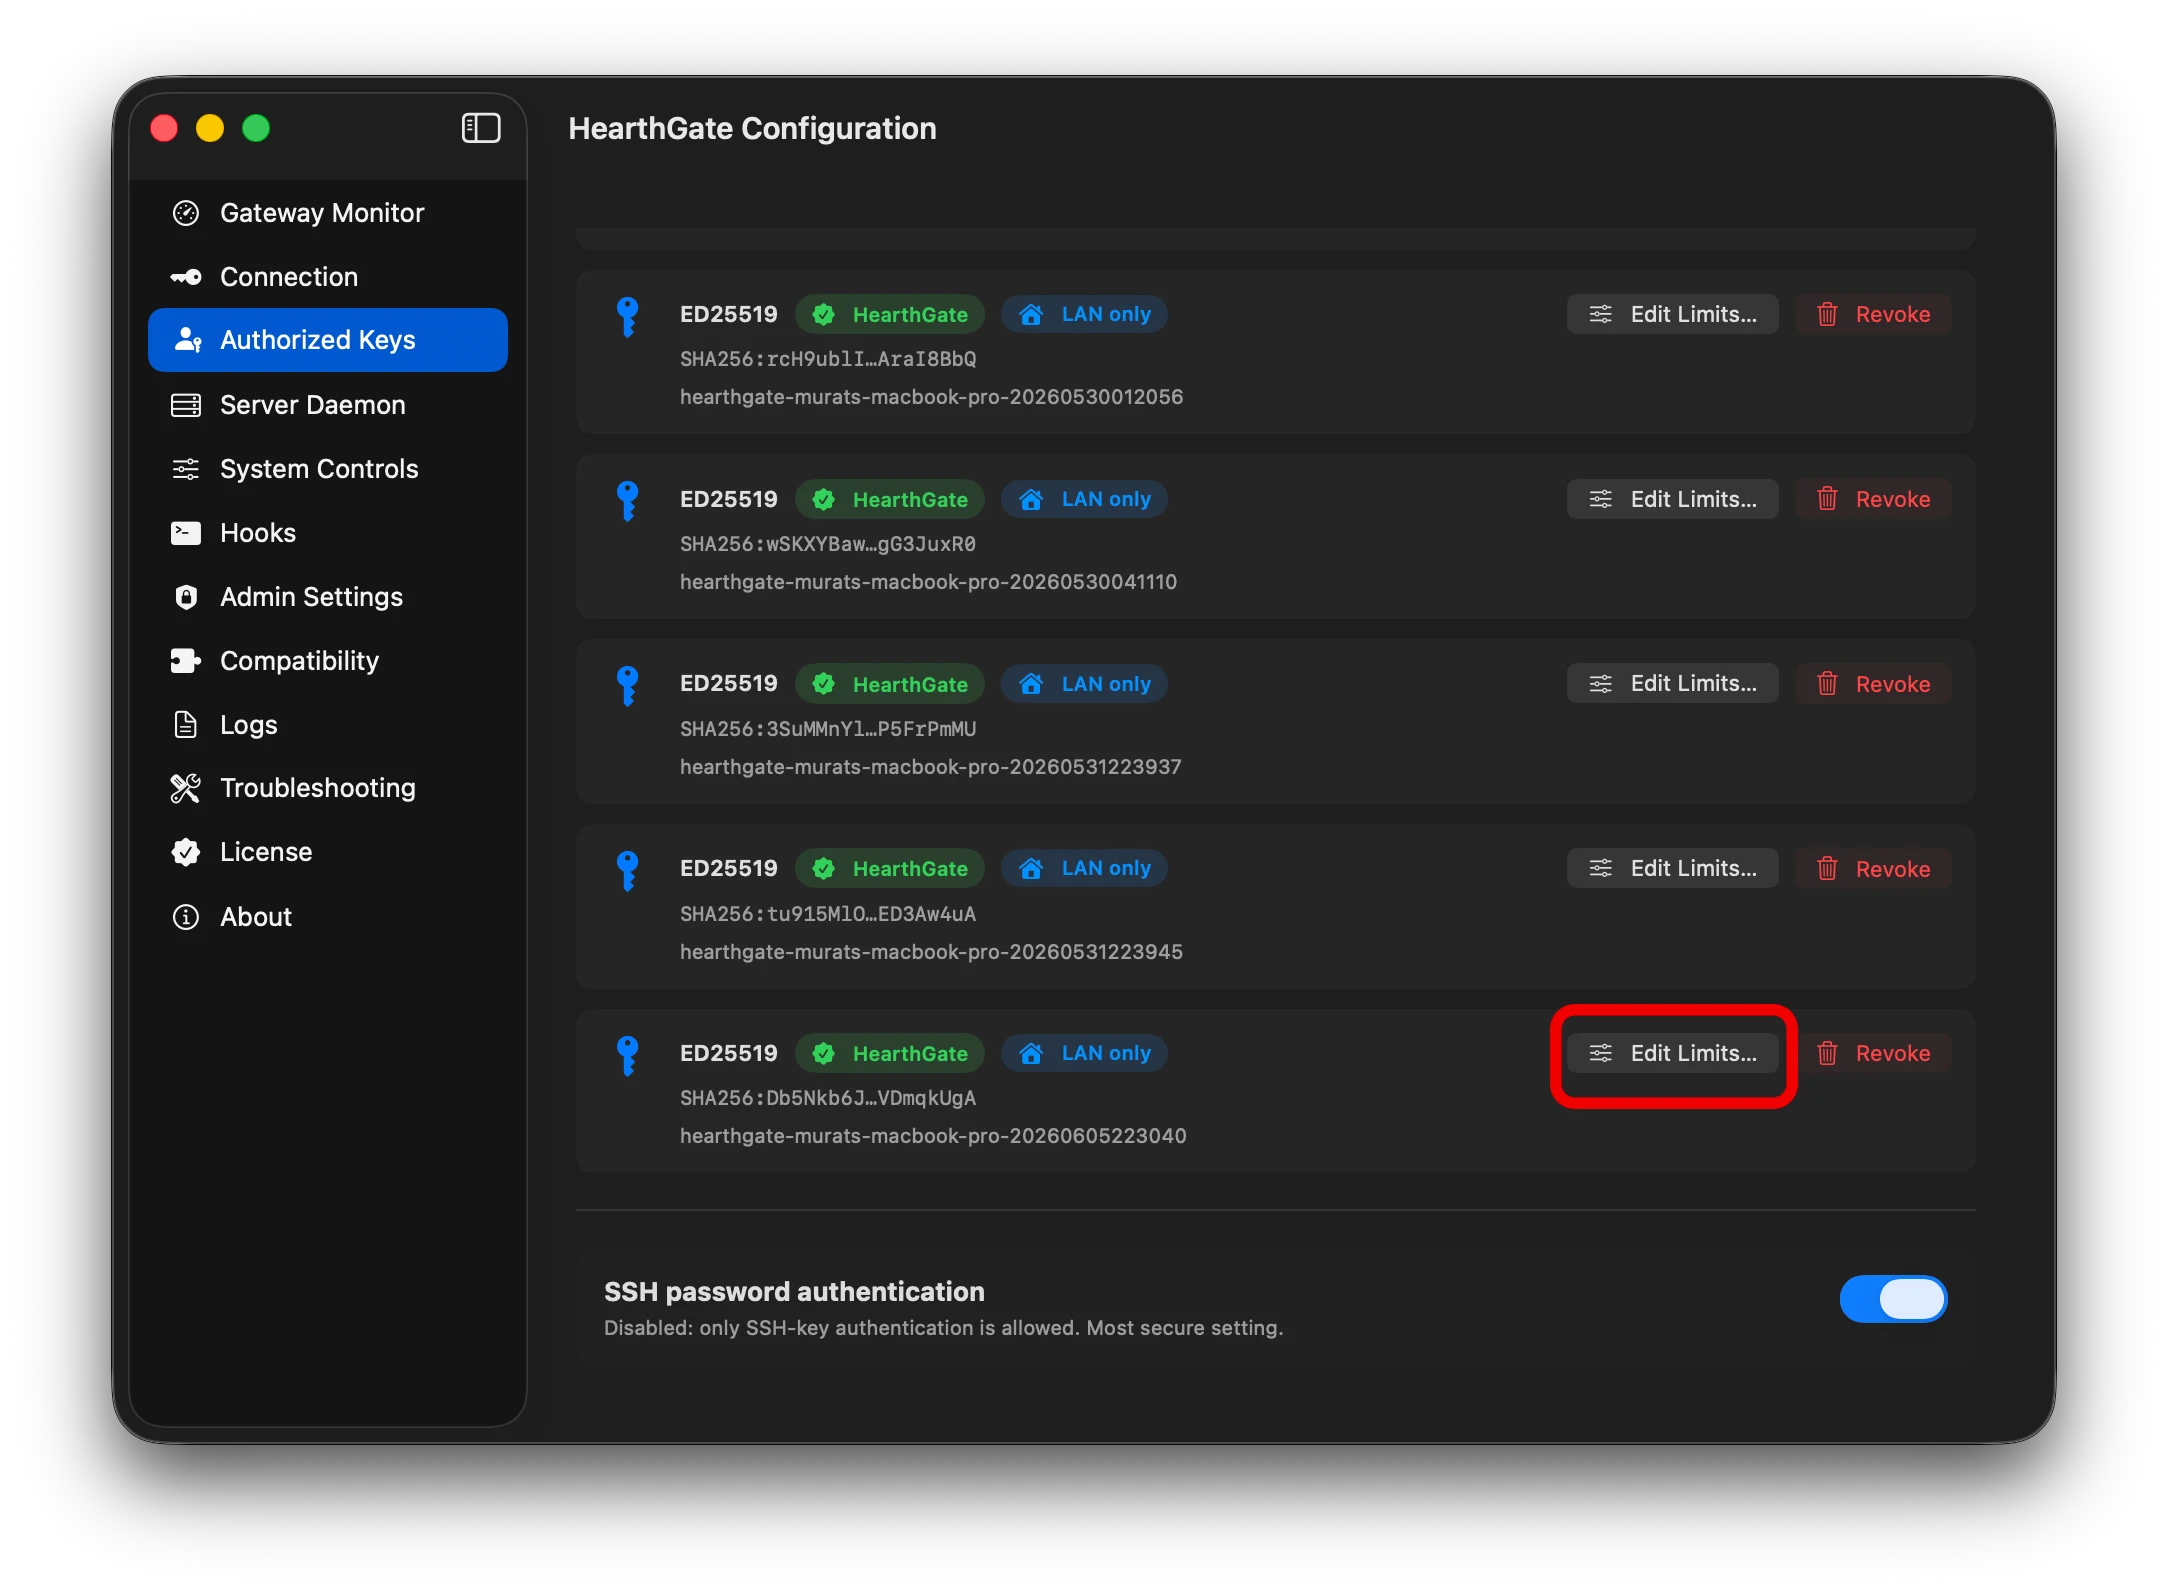
Task: Open Gateway Monitor in the sidebar
Action: pyautogui.click(x=328, y=213)
